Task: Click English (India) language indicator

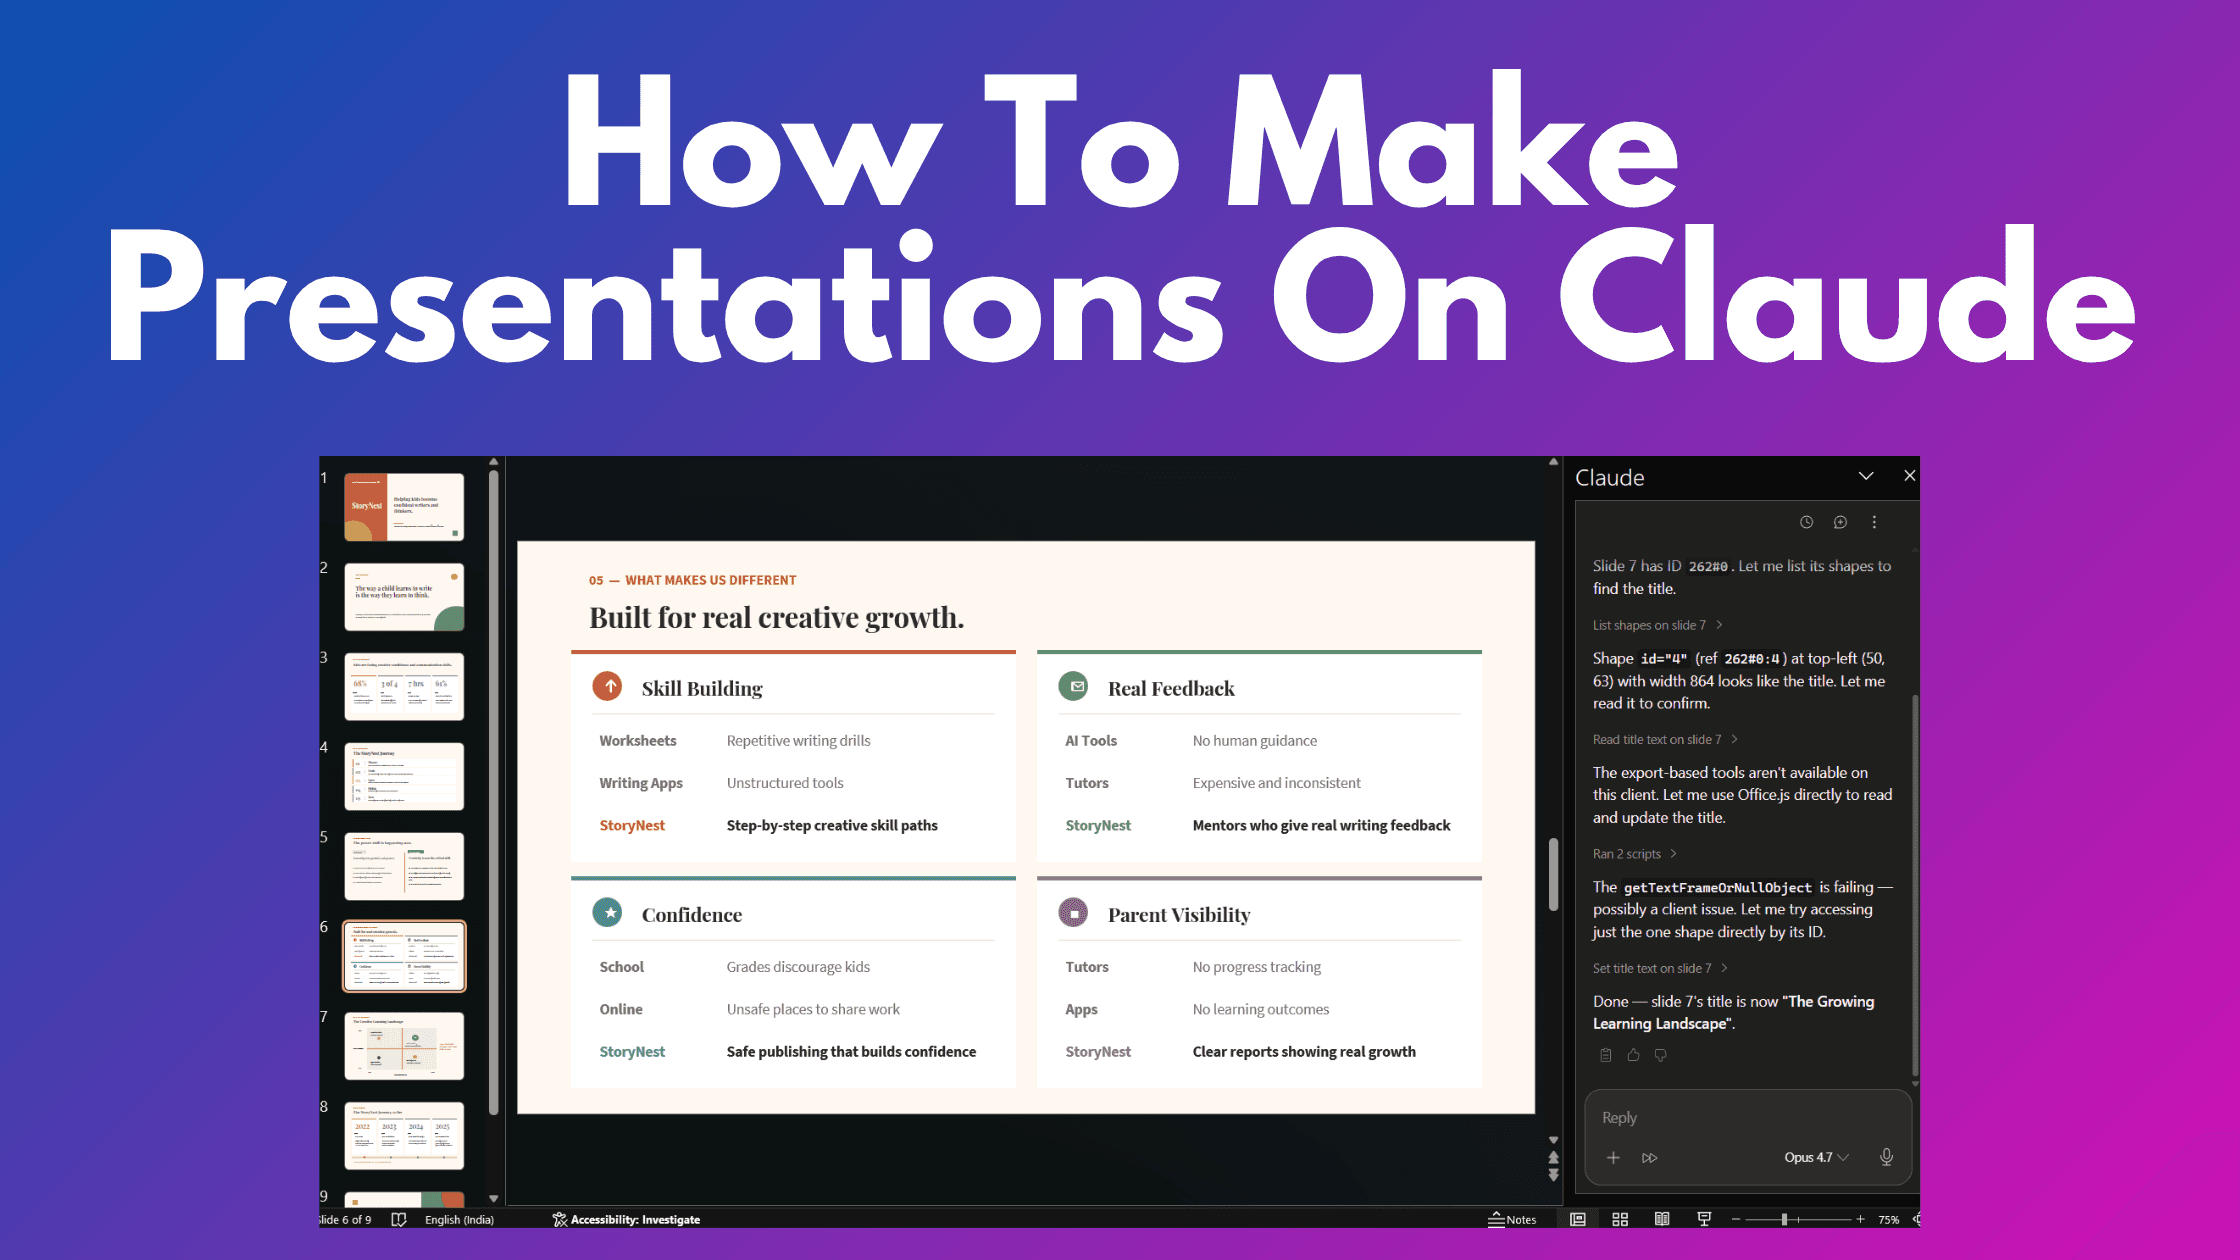Action: click(459, 1219)
